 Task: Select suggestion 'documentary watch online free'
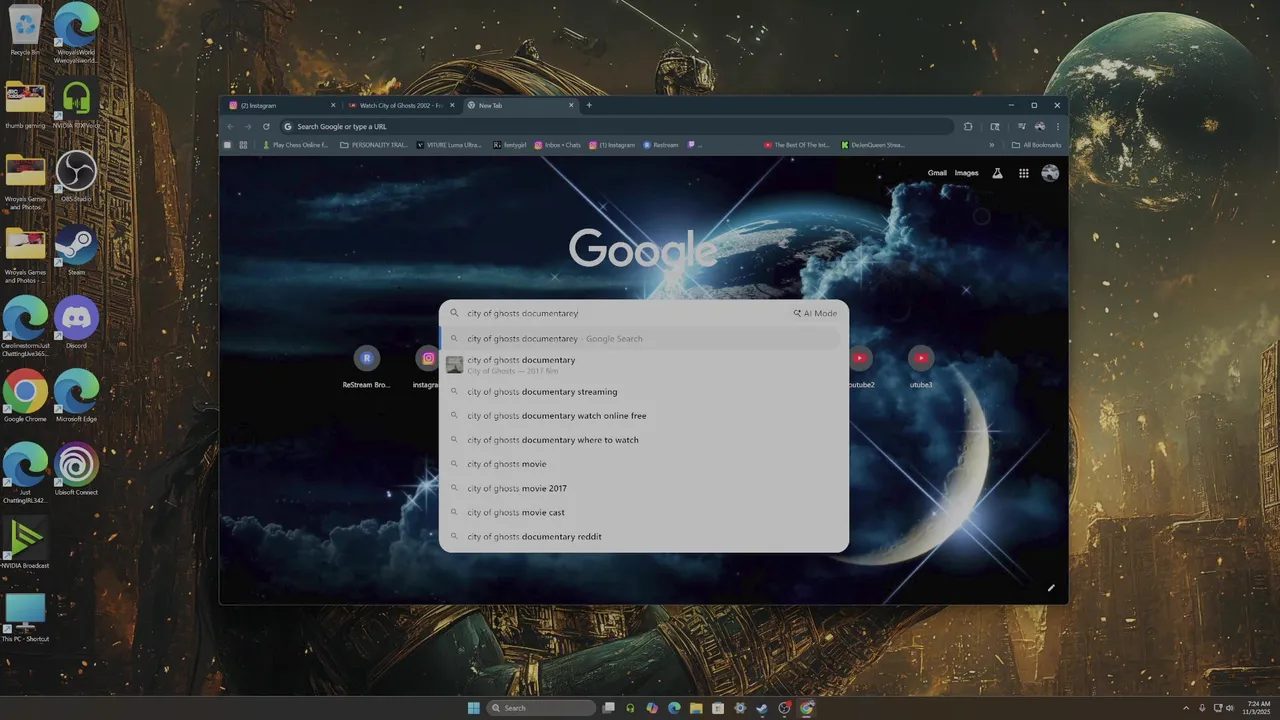tap(644, 416)
